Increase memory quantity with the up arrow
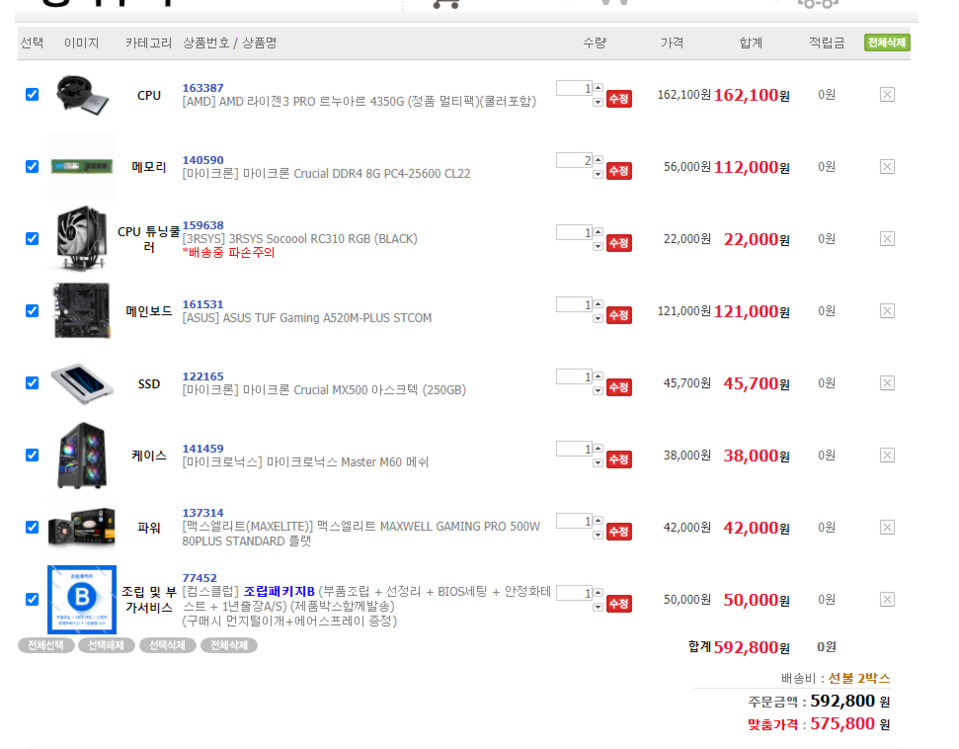 coord(598,160)
